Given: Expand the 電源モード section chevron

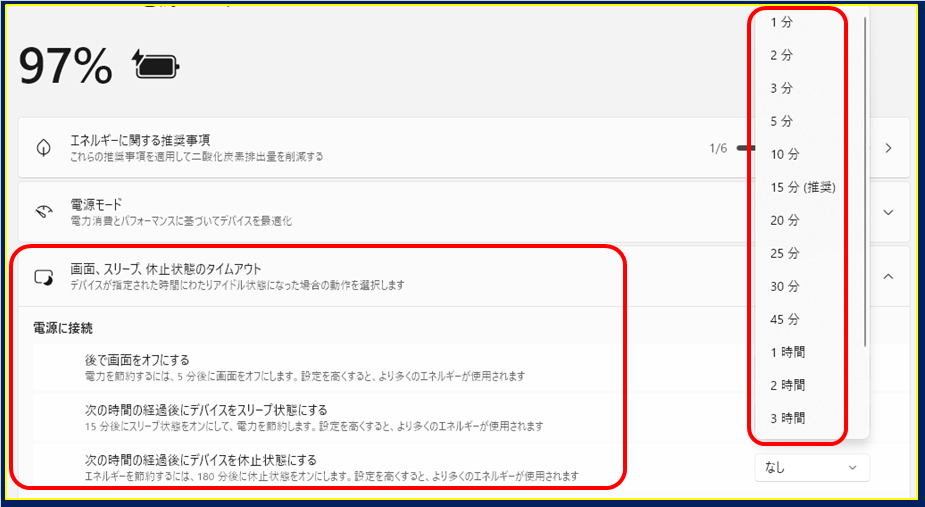Looking at the screenshot, I should (x=888, y=212).
